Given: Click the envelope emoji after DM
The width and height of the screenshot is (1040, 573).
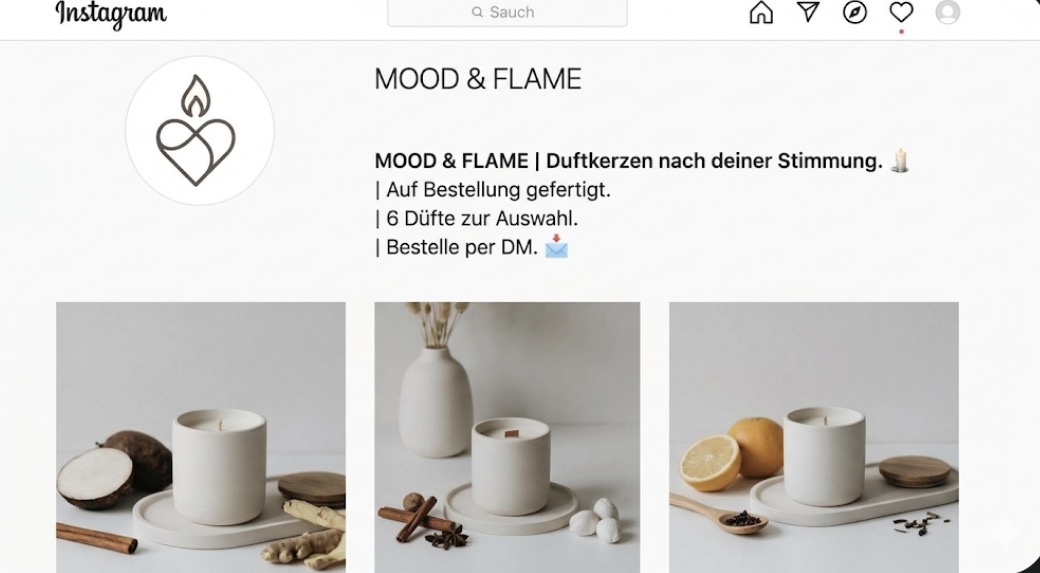Looking at the screenshot, I should pos(556,246).
